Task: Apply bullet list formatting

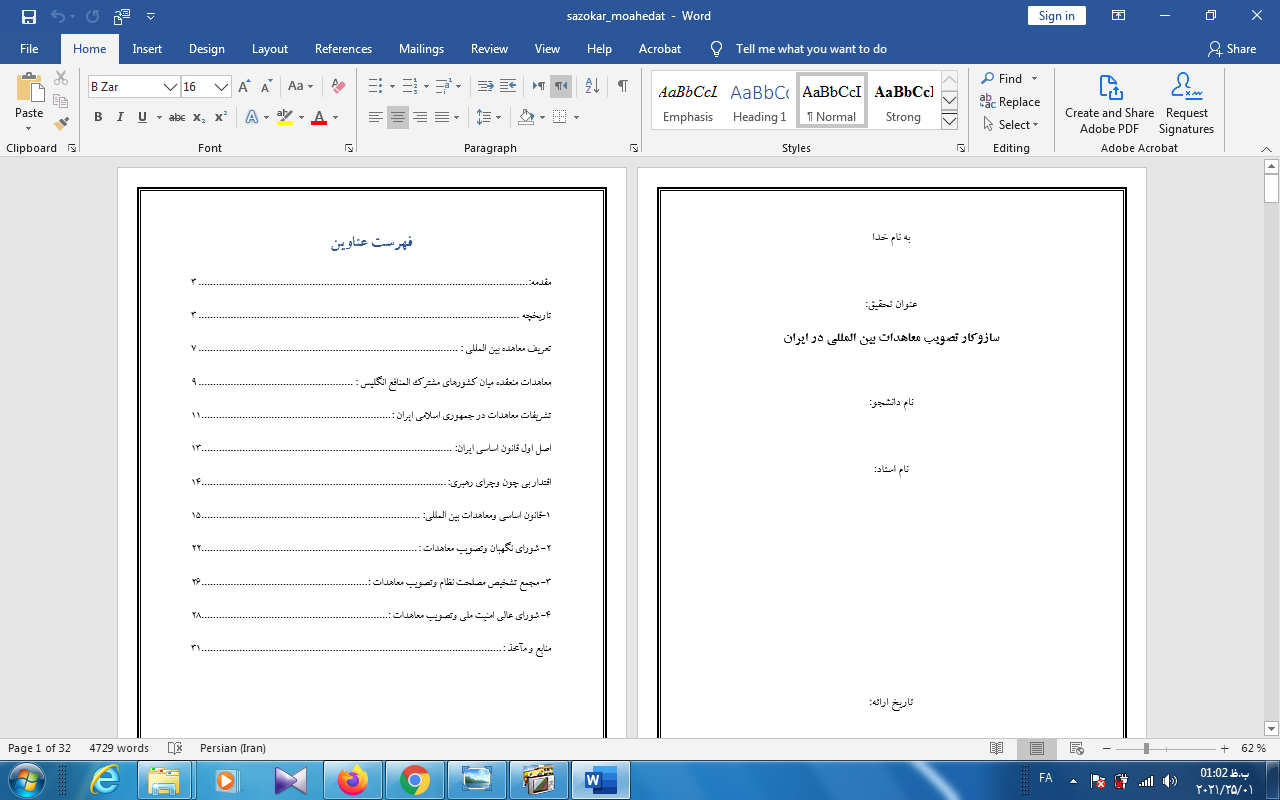Action: (x=375, y=86)
